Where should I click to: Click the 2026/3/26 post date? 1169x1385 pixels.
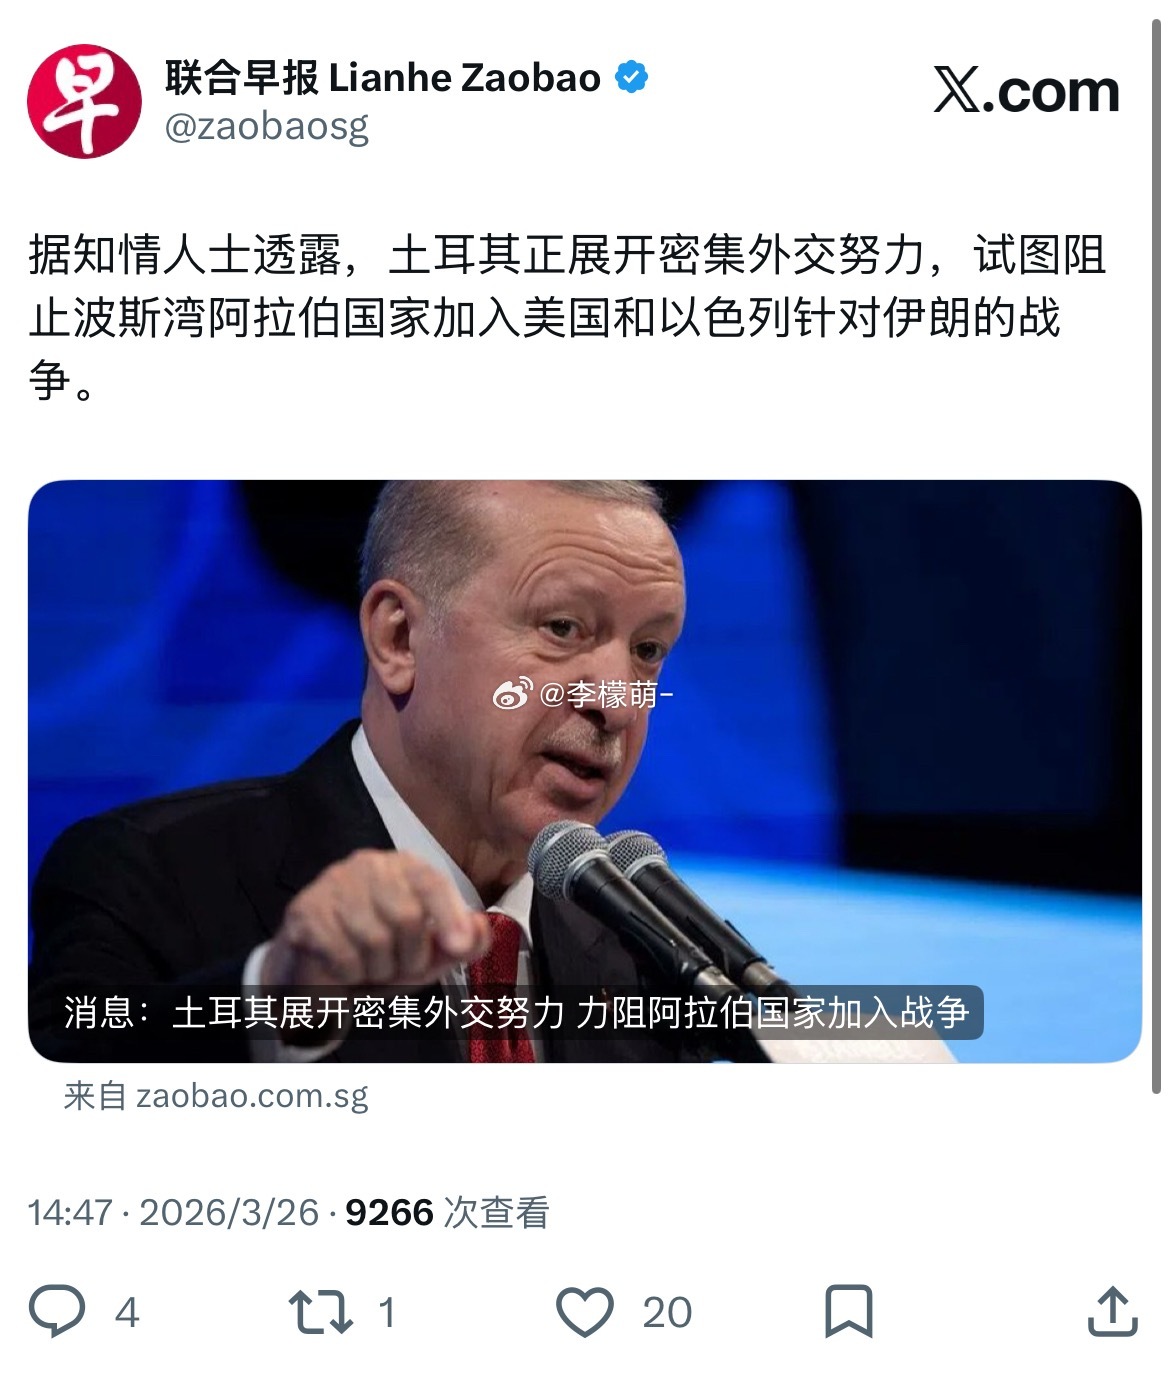click(x=229, y=1213)
